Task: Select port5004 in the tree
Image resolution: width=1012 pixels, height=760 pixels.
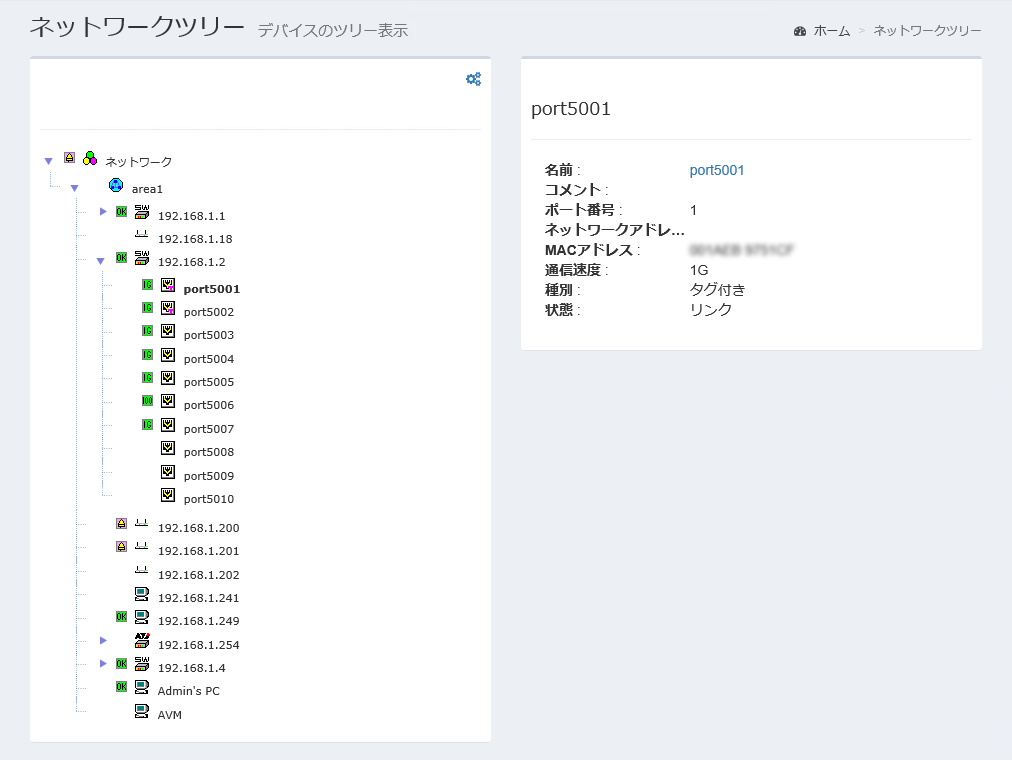Action: 208,359
